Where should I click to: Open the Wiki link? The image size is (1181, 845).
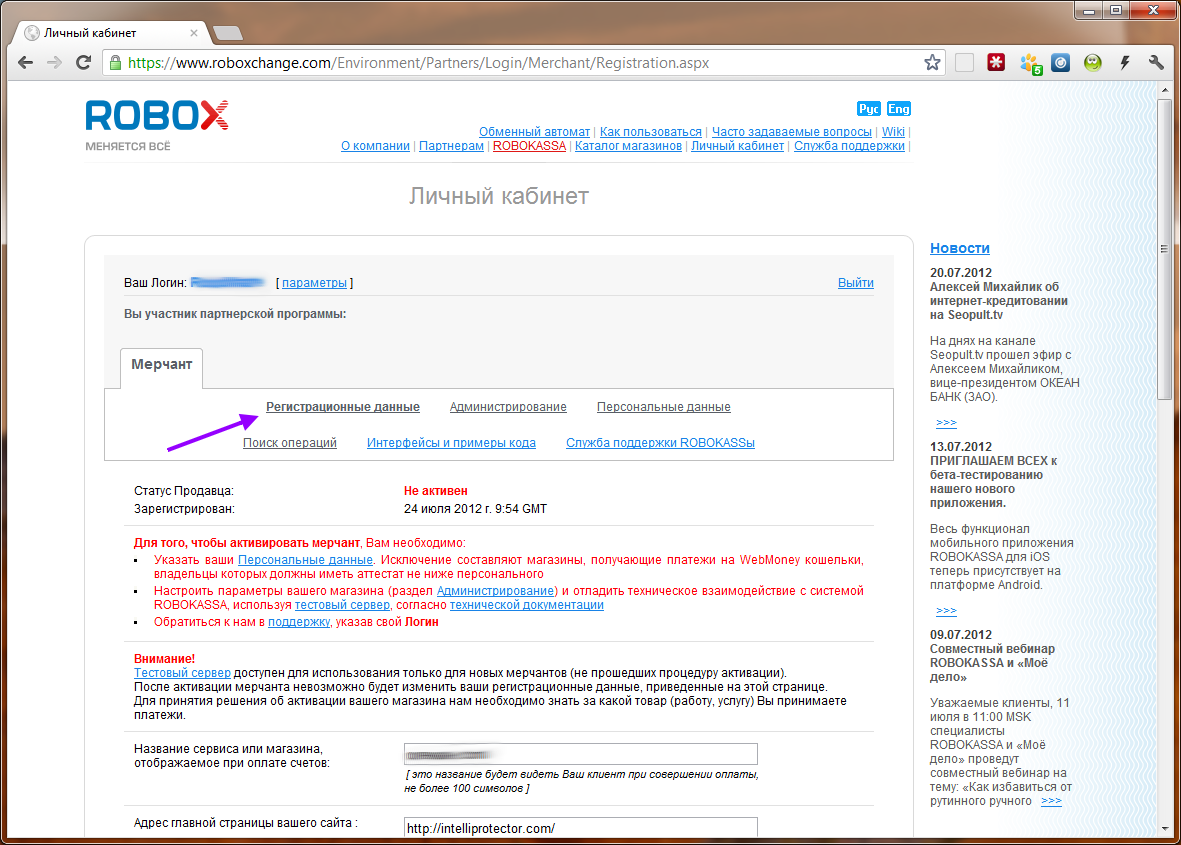click(893, 132)
